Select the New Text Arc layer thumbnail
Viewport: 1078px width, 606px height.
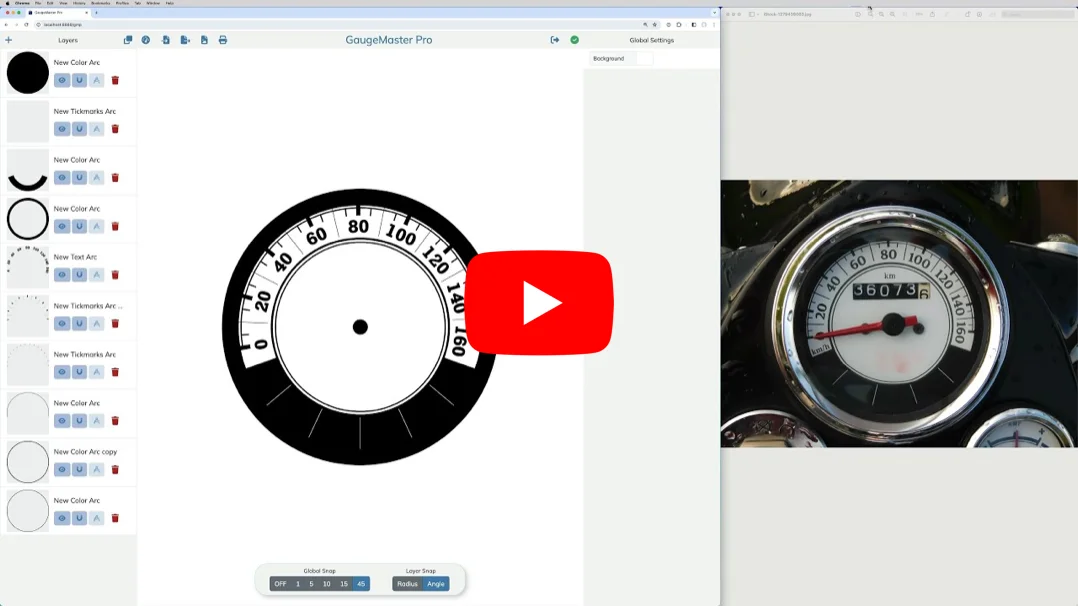28,268
